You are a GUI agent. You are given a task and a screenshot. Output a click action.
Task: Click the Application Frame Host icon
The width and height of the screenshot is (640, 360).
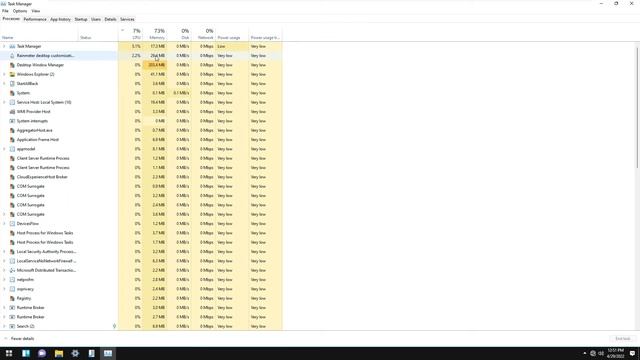point(12,140)
